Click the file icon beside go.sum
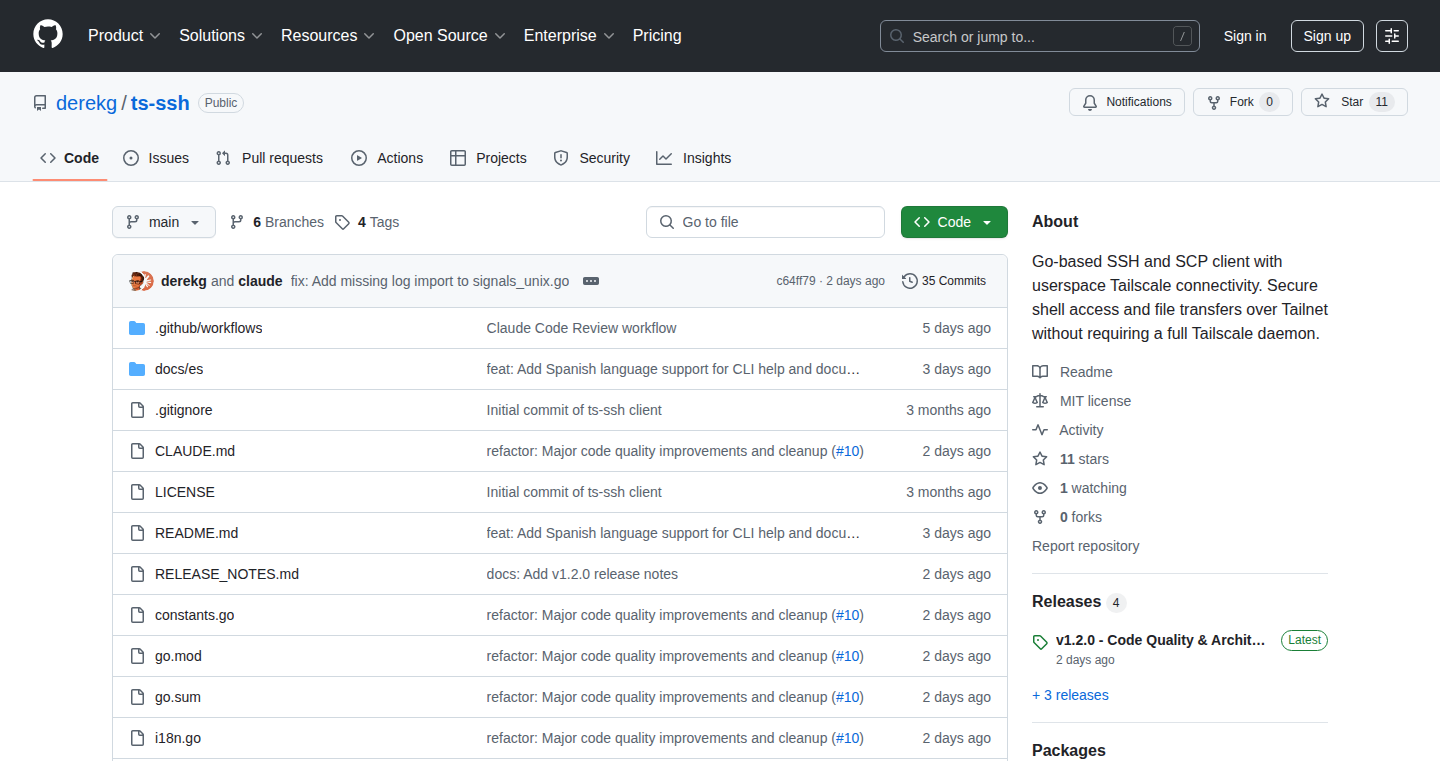This screenshot has width=1440, height=761. pyautogui.click(x=137, y=697)
